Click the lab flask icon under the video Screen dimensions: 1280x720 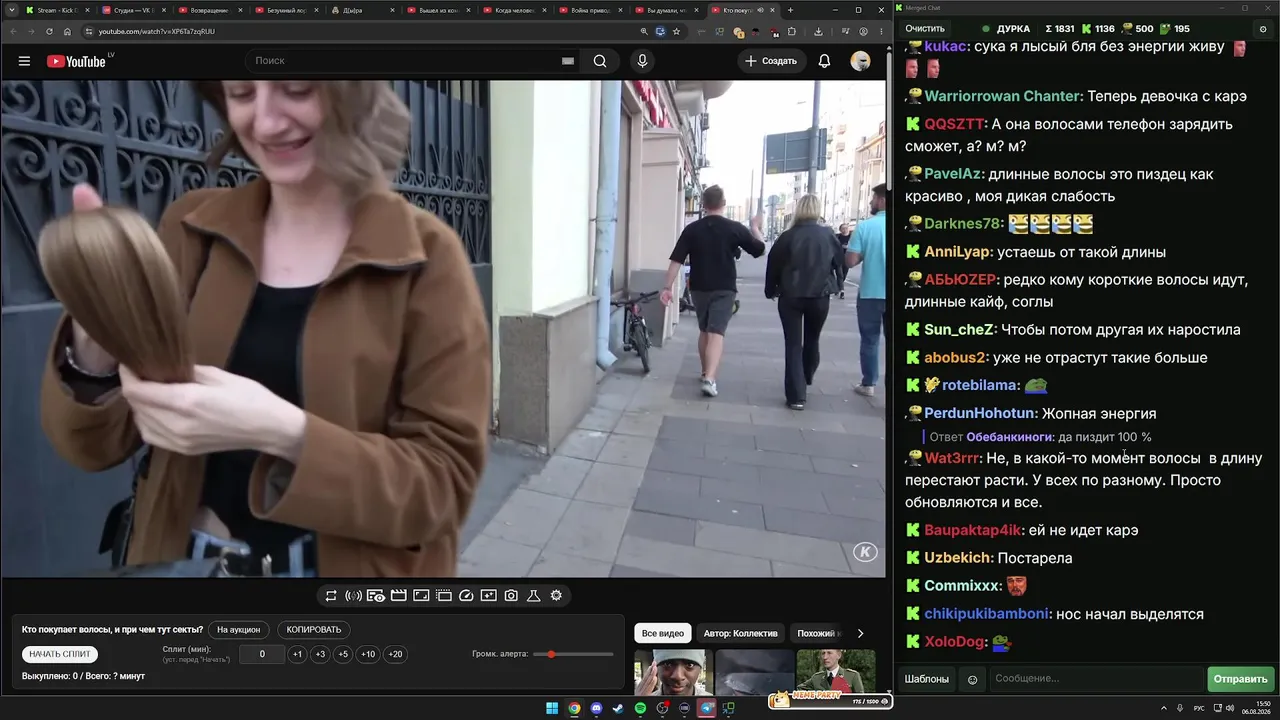coord(534,596)
